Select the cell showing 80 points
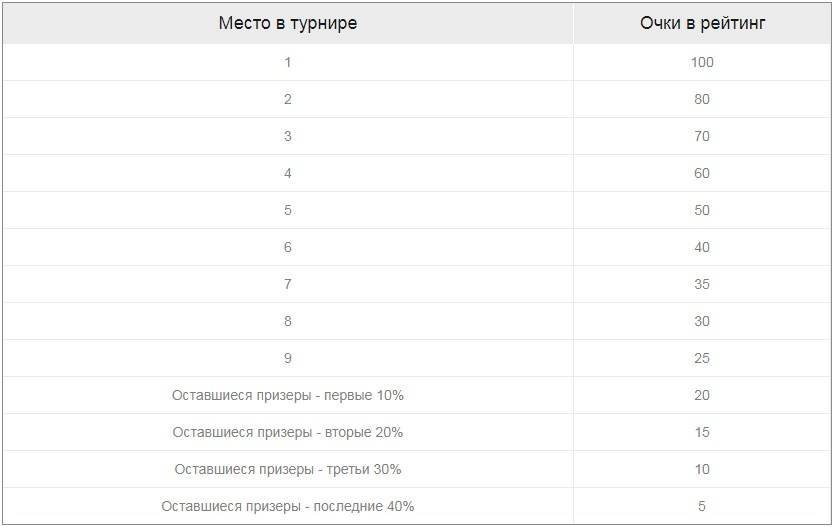Image resolution: width=834 pixels, height=527 pixels. [702, 99]
